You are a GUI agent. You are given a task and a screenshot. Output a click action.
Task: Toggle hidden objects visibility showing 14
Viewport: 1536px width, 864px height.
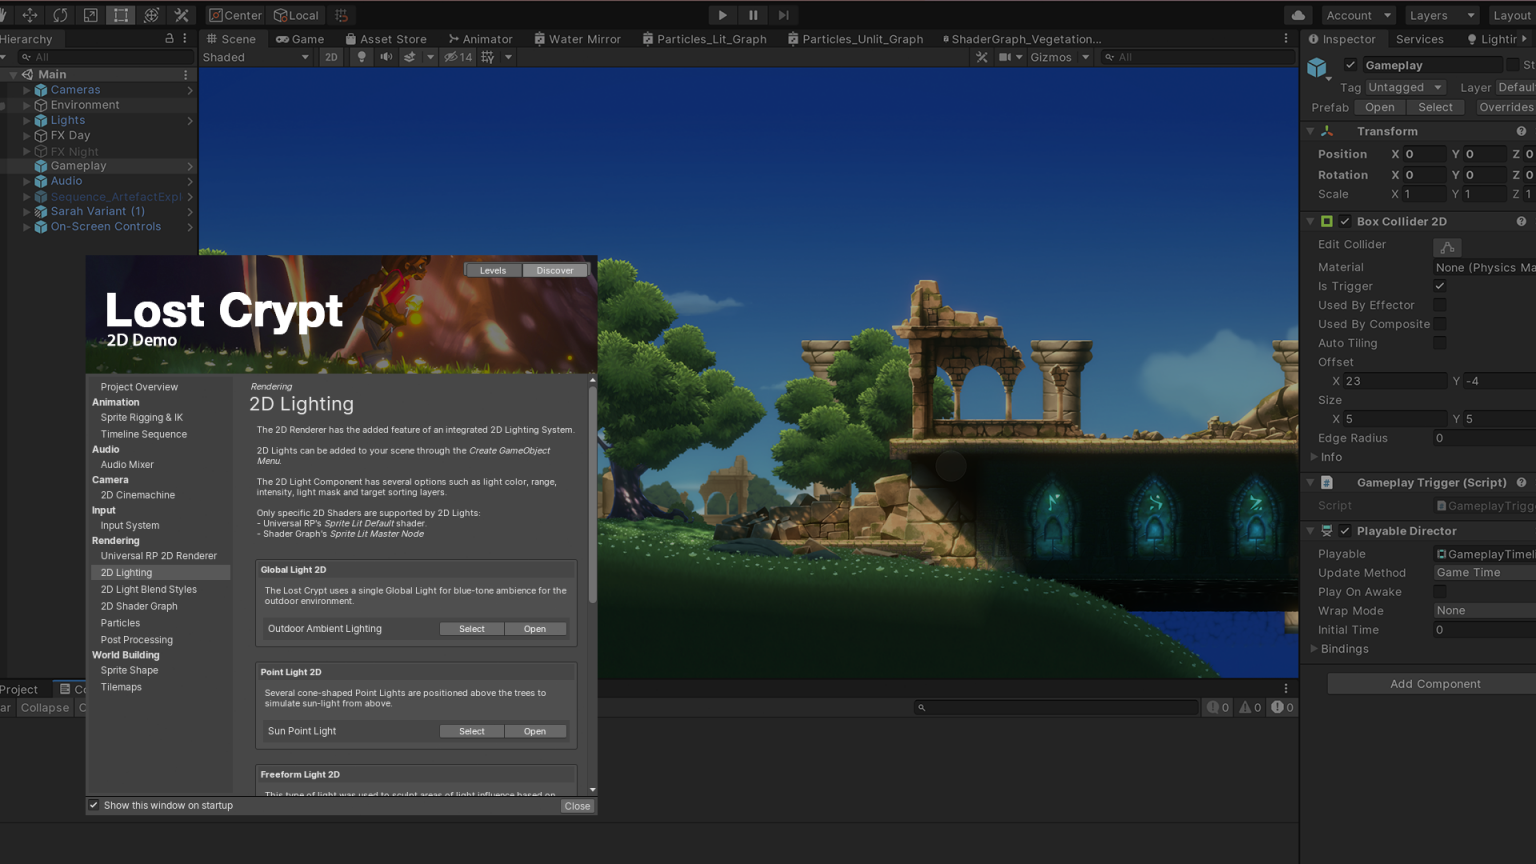[x=458, y=57]
